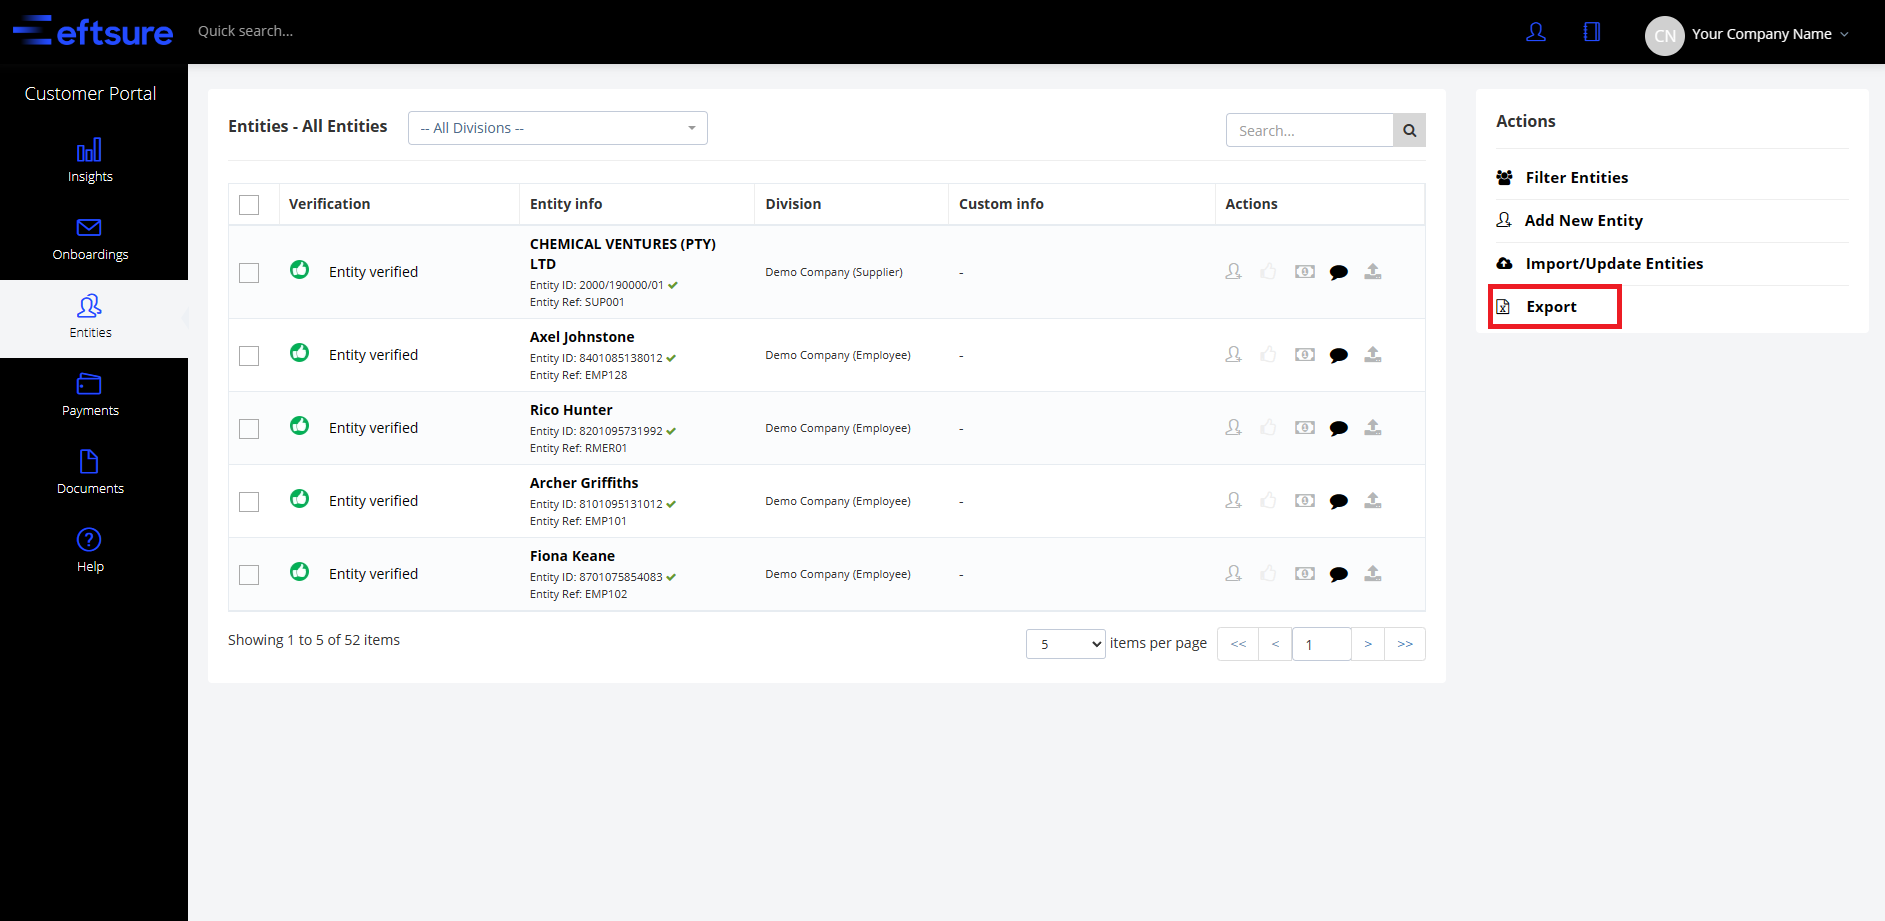
Task: Expand the All Divisions dropdown
Action: coord(557,128)
